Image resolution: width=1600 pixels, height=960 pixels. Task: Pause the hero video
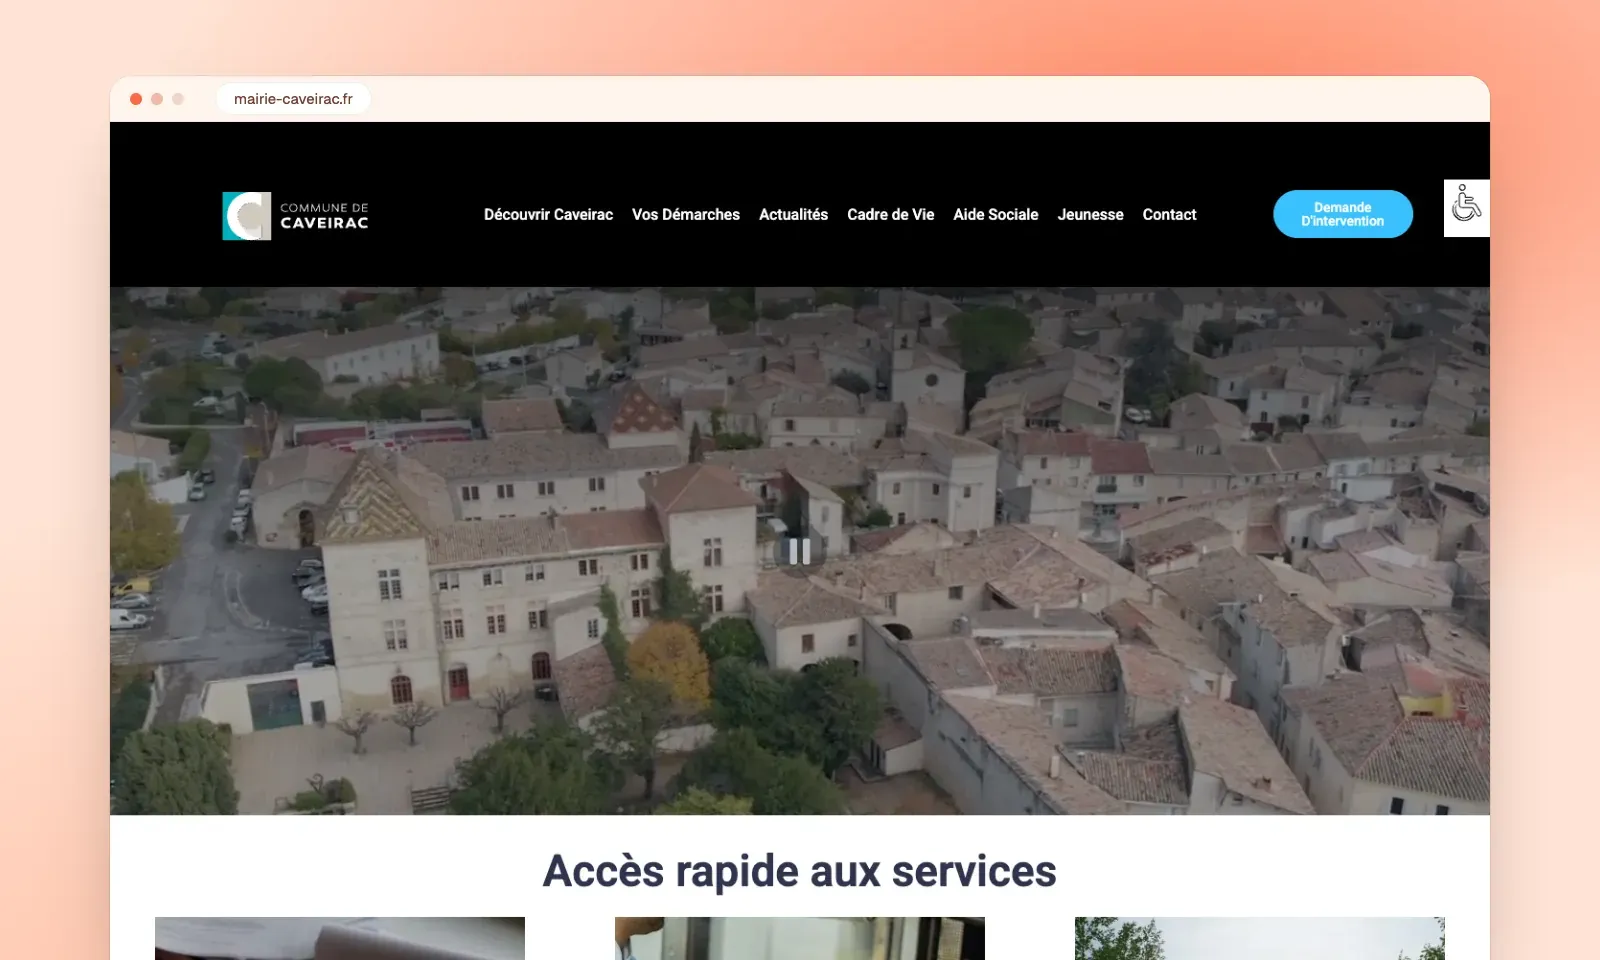tap(800, 551)
